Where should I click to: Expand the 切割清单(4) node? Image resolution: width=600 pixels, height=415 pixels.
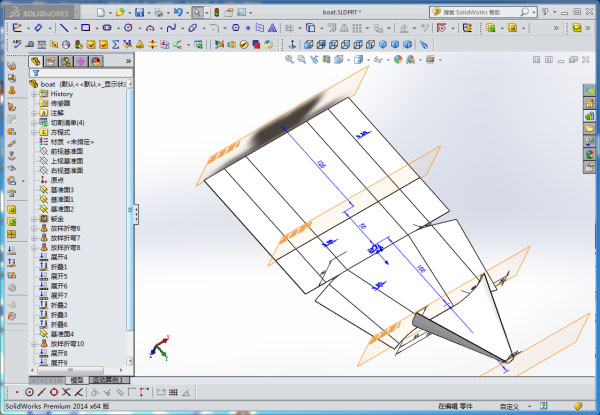tap(34, 123)
